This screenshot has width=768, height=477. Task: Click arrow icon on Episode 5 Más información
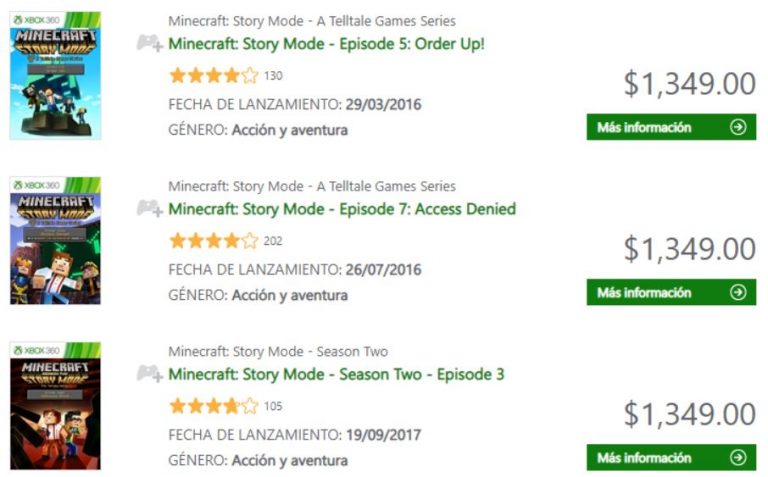[x=738, y=127]
